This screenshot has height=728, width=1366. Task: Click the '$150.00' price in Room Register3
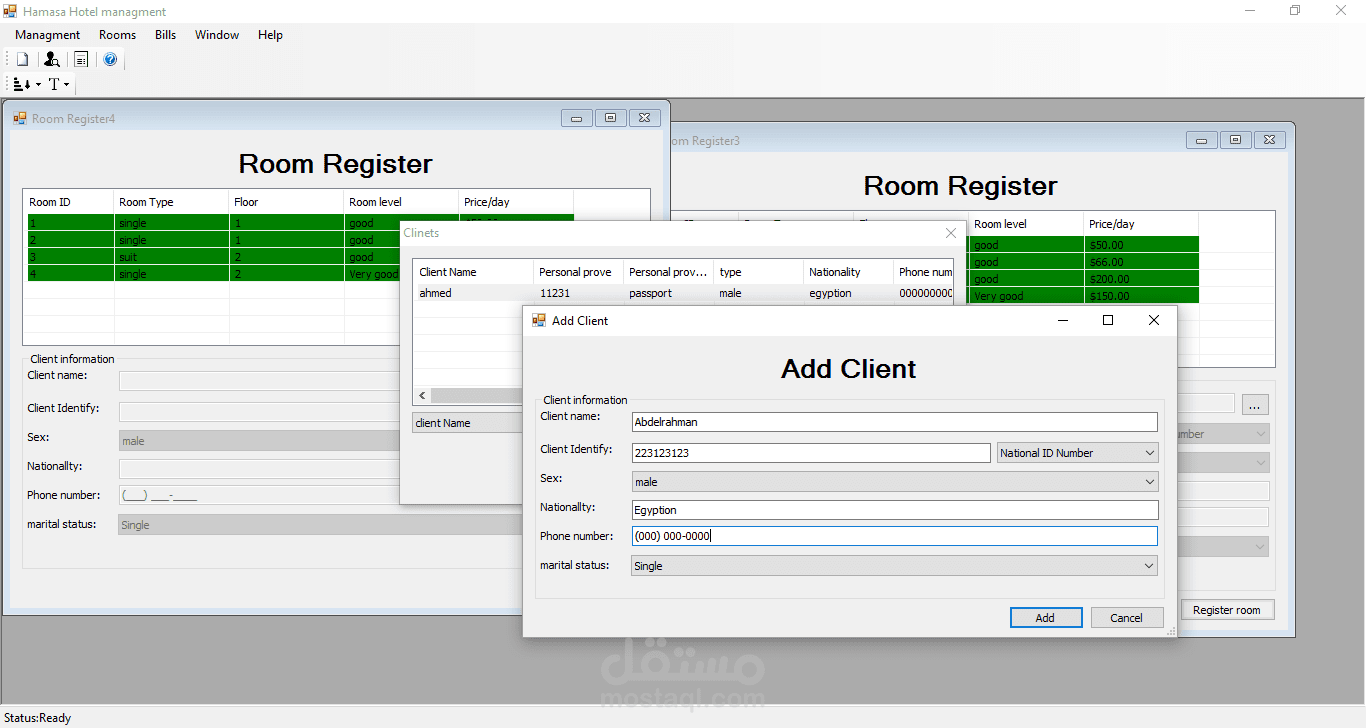click(1110, 296)
